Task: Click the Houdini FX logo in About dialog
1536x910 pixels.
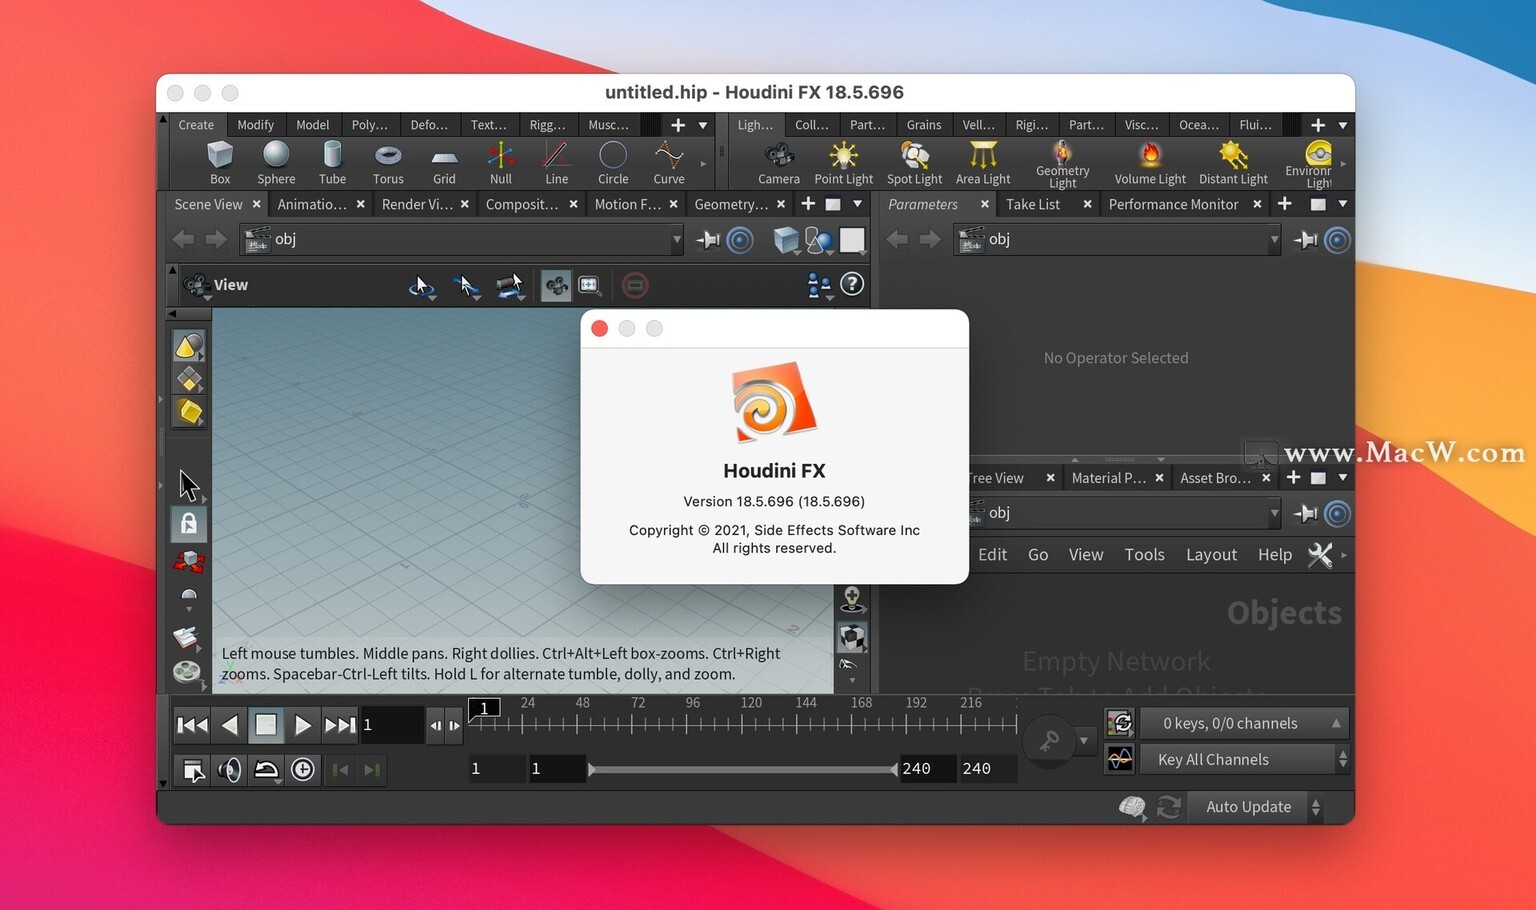Action: coord(774,401)
